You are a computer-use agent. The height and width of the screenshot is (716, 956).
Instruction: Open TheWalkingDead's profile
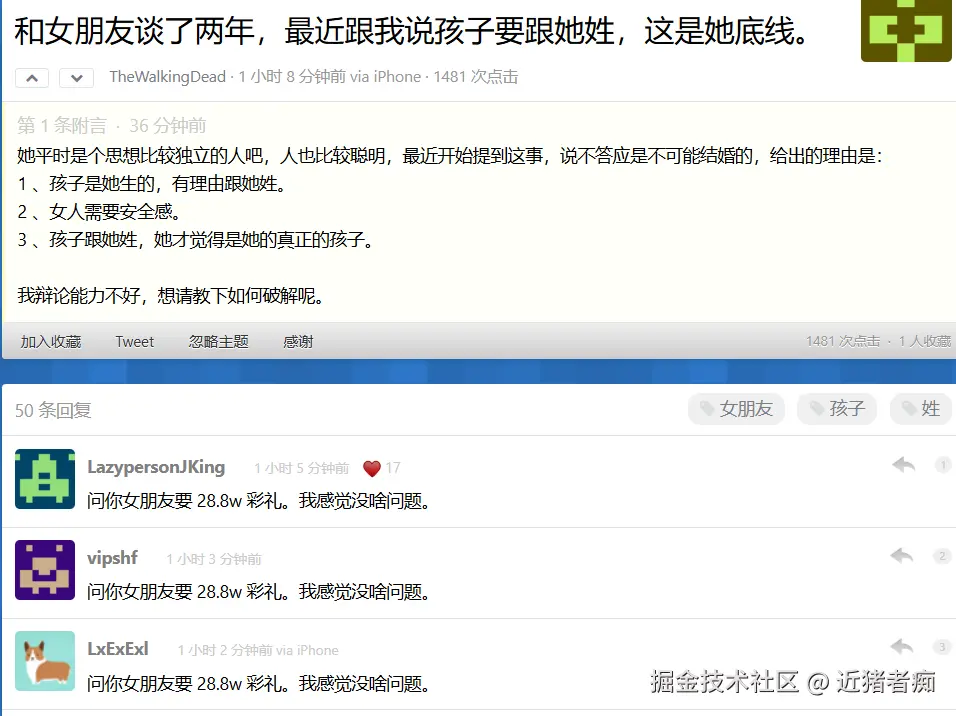(x=168, y=76)
